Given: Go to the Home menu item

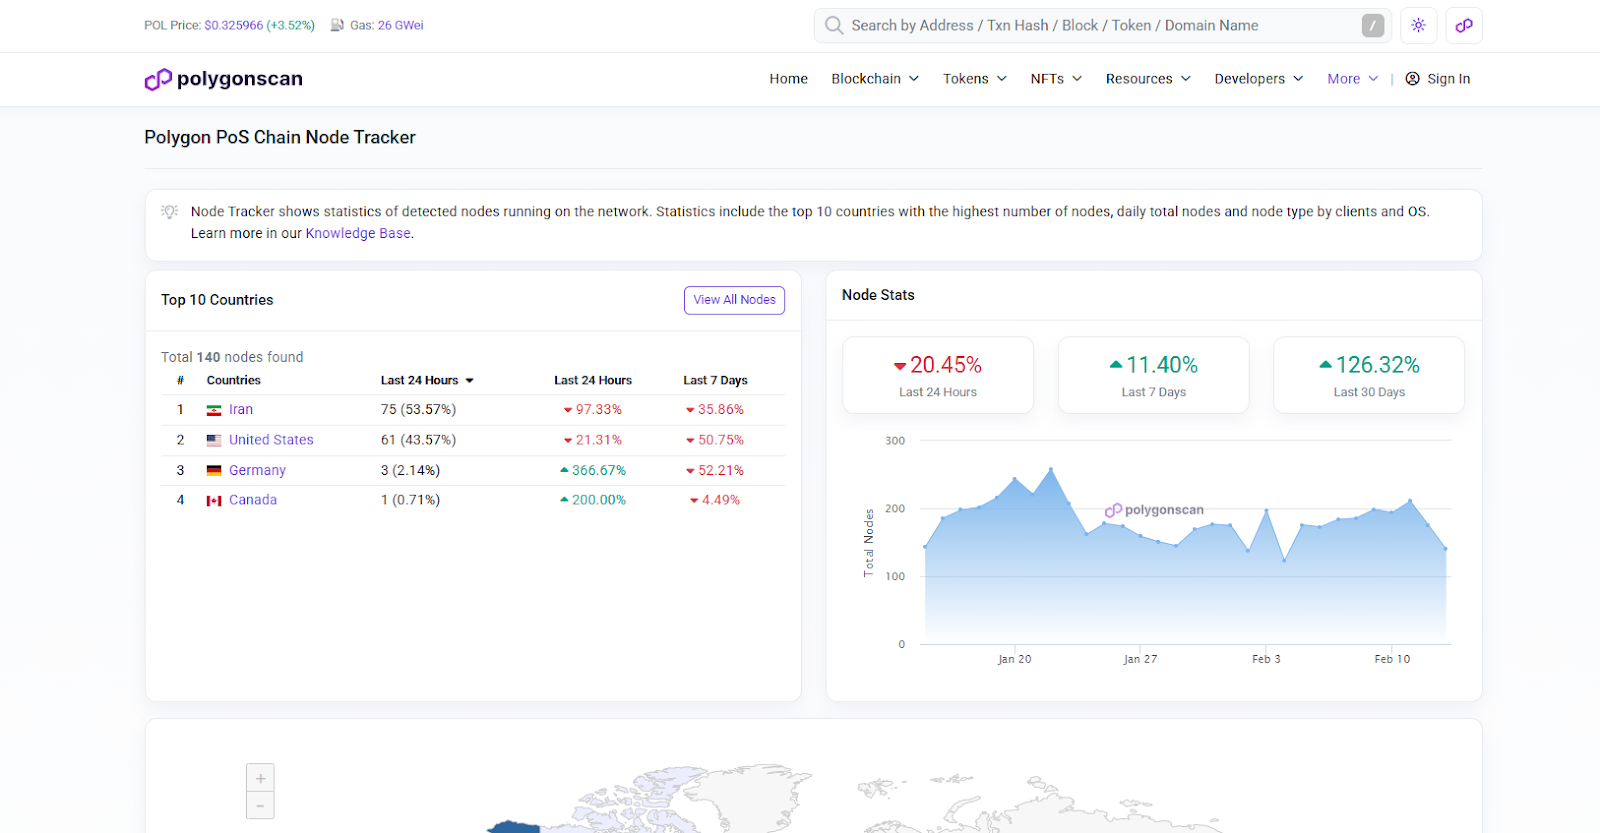Looking at the screenshot, I should pos(788,79).
